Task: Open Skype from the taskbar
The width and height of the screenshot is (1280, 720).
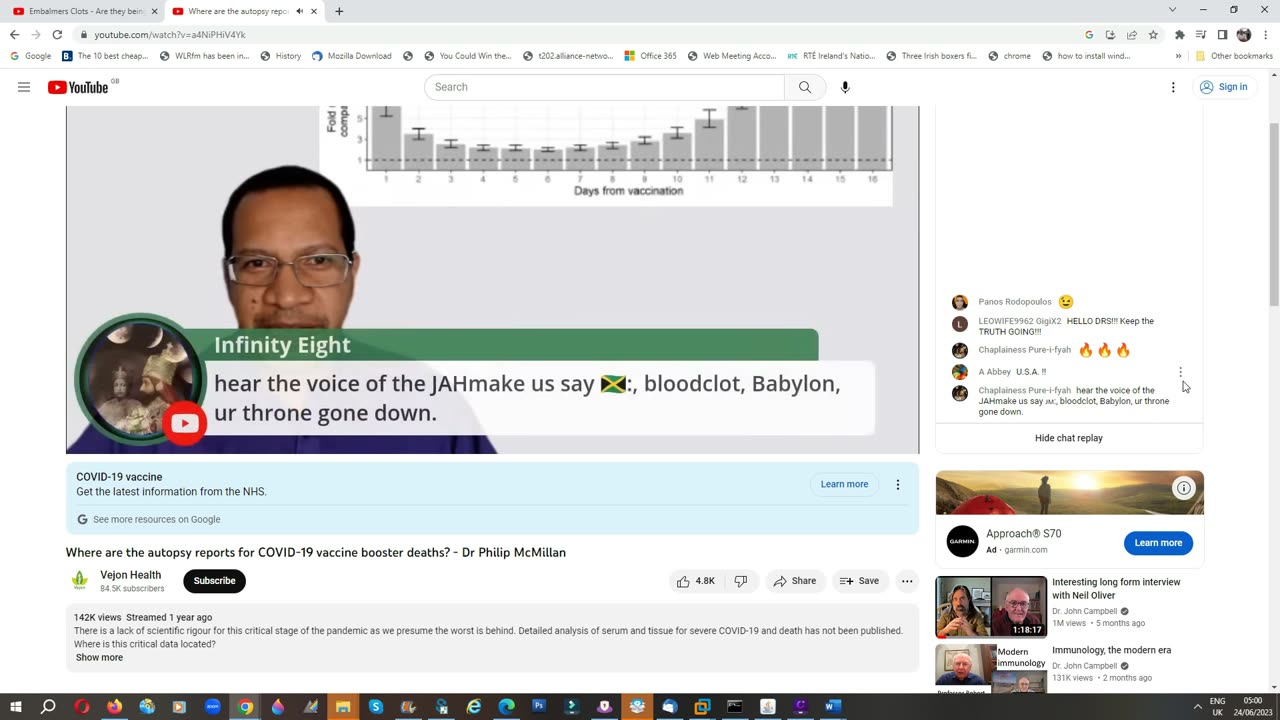Action: (376, 706)
